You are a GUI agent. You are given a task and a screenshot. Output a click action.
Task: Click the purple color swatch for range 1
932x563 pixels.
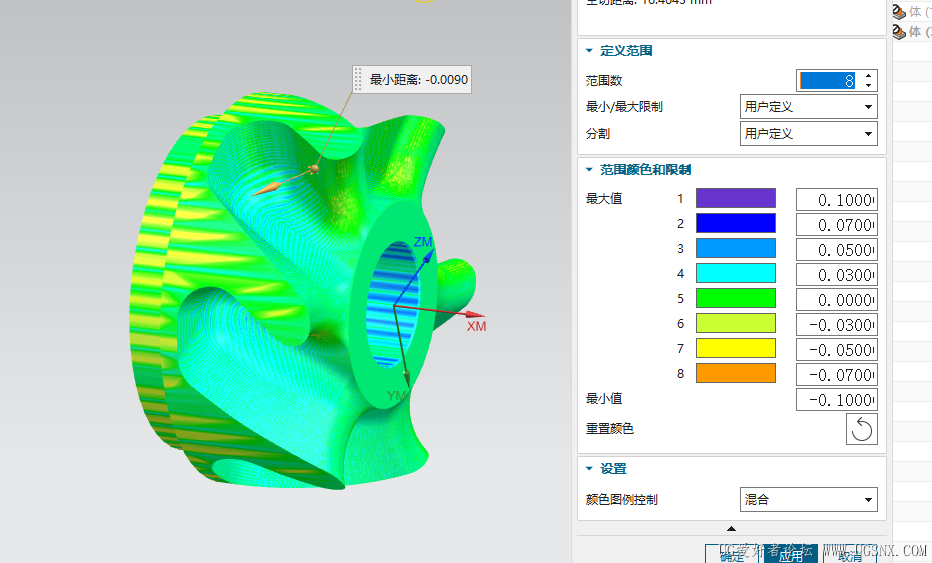coord(736,199)
